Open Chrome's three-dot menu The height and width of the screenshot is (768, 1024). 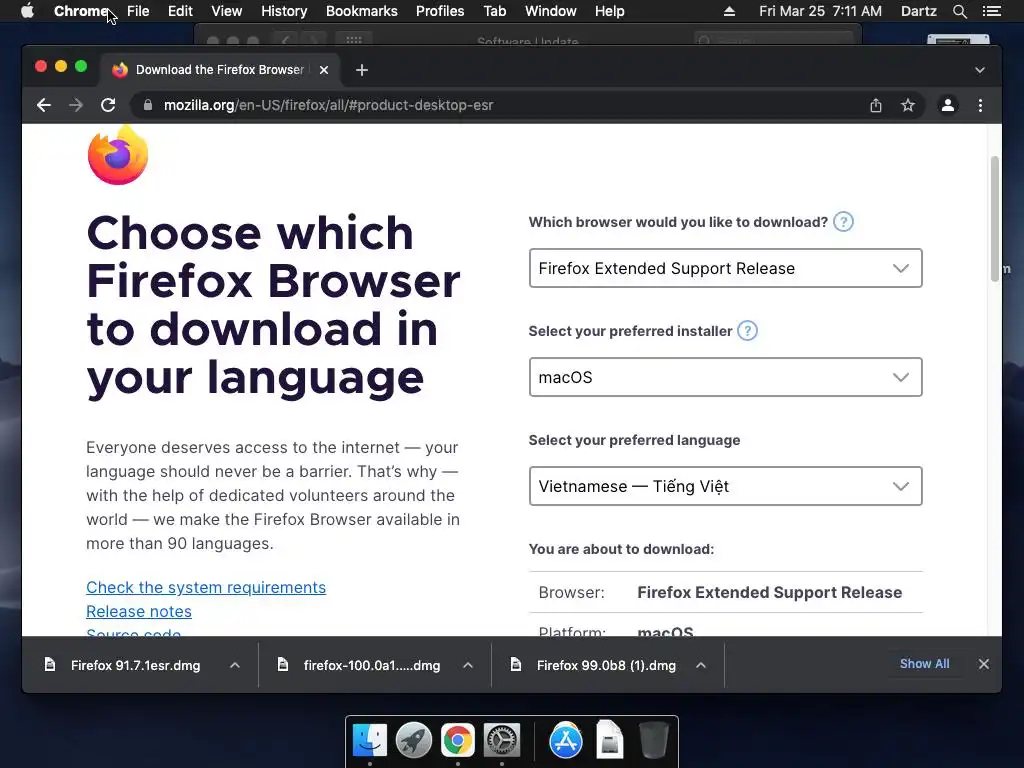point(980,105)
